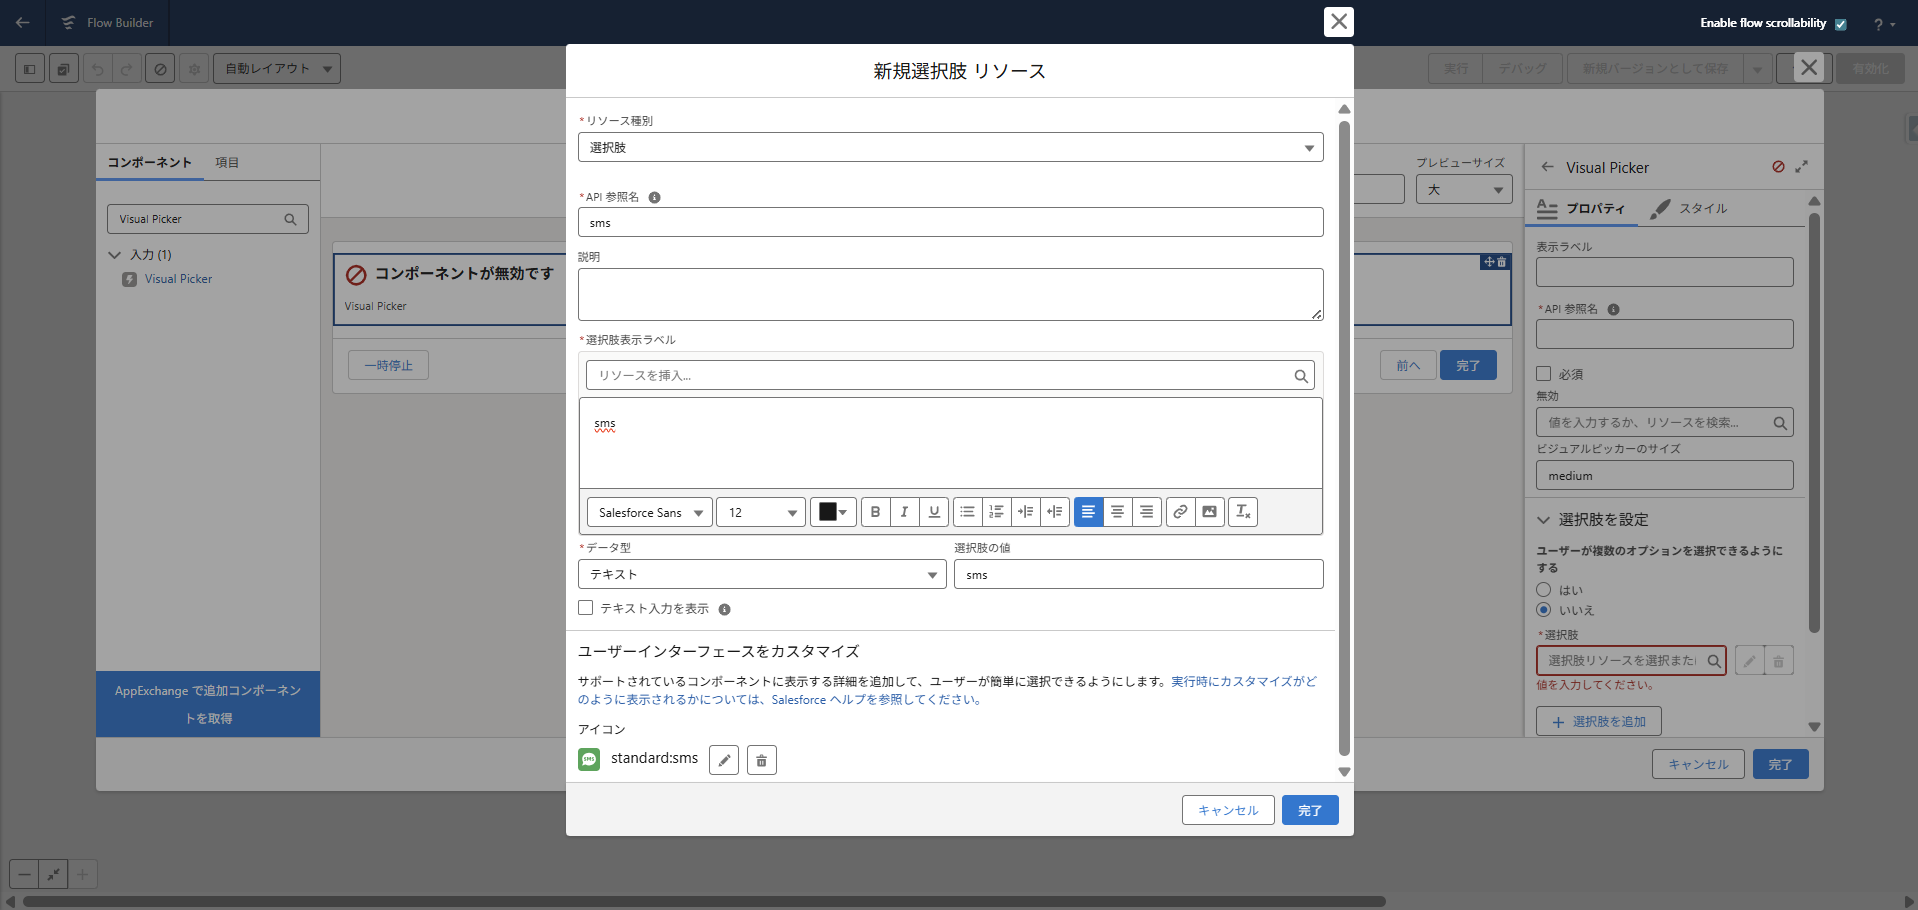Enable the 必須 checkbox
Screen dimensions: 1918x910
click(1544, 374)
